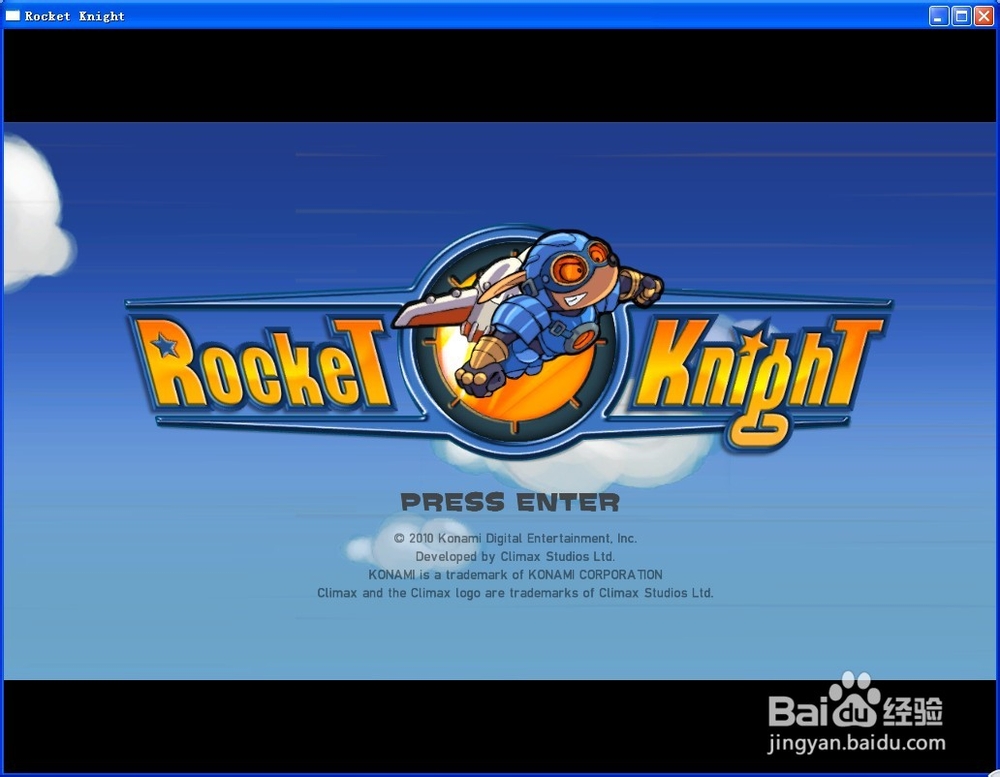1000x777 pixels.
Task: Click 'Developed by Climax Studios Ltd.' line
Action: 515,556
